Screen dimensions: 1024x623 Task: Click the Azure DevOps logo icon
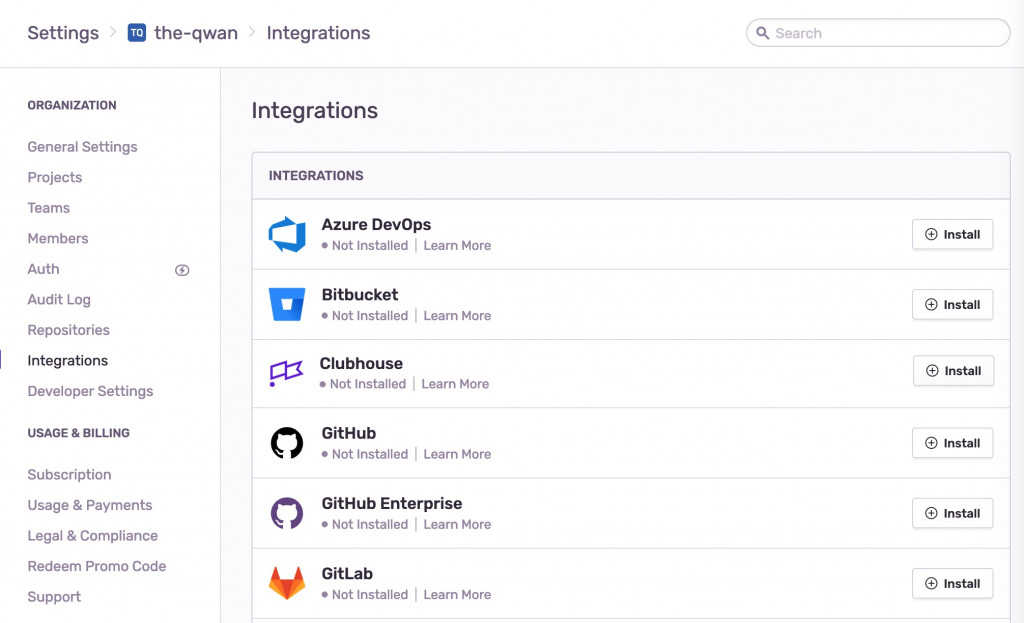tap(287, 234)
